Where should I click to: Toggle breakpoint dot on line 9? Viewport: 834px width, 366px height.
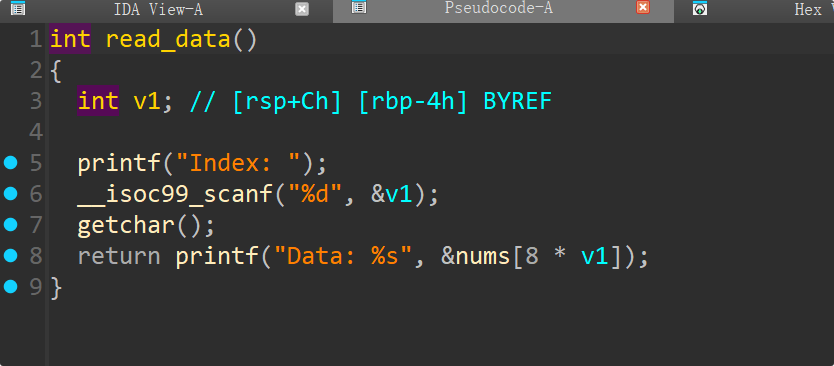(x=11, y=287)
